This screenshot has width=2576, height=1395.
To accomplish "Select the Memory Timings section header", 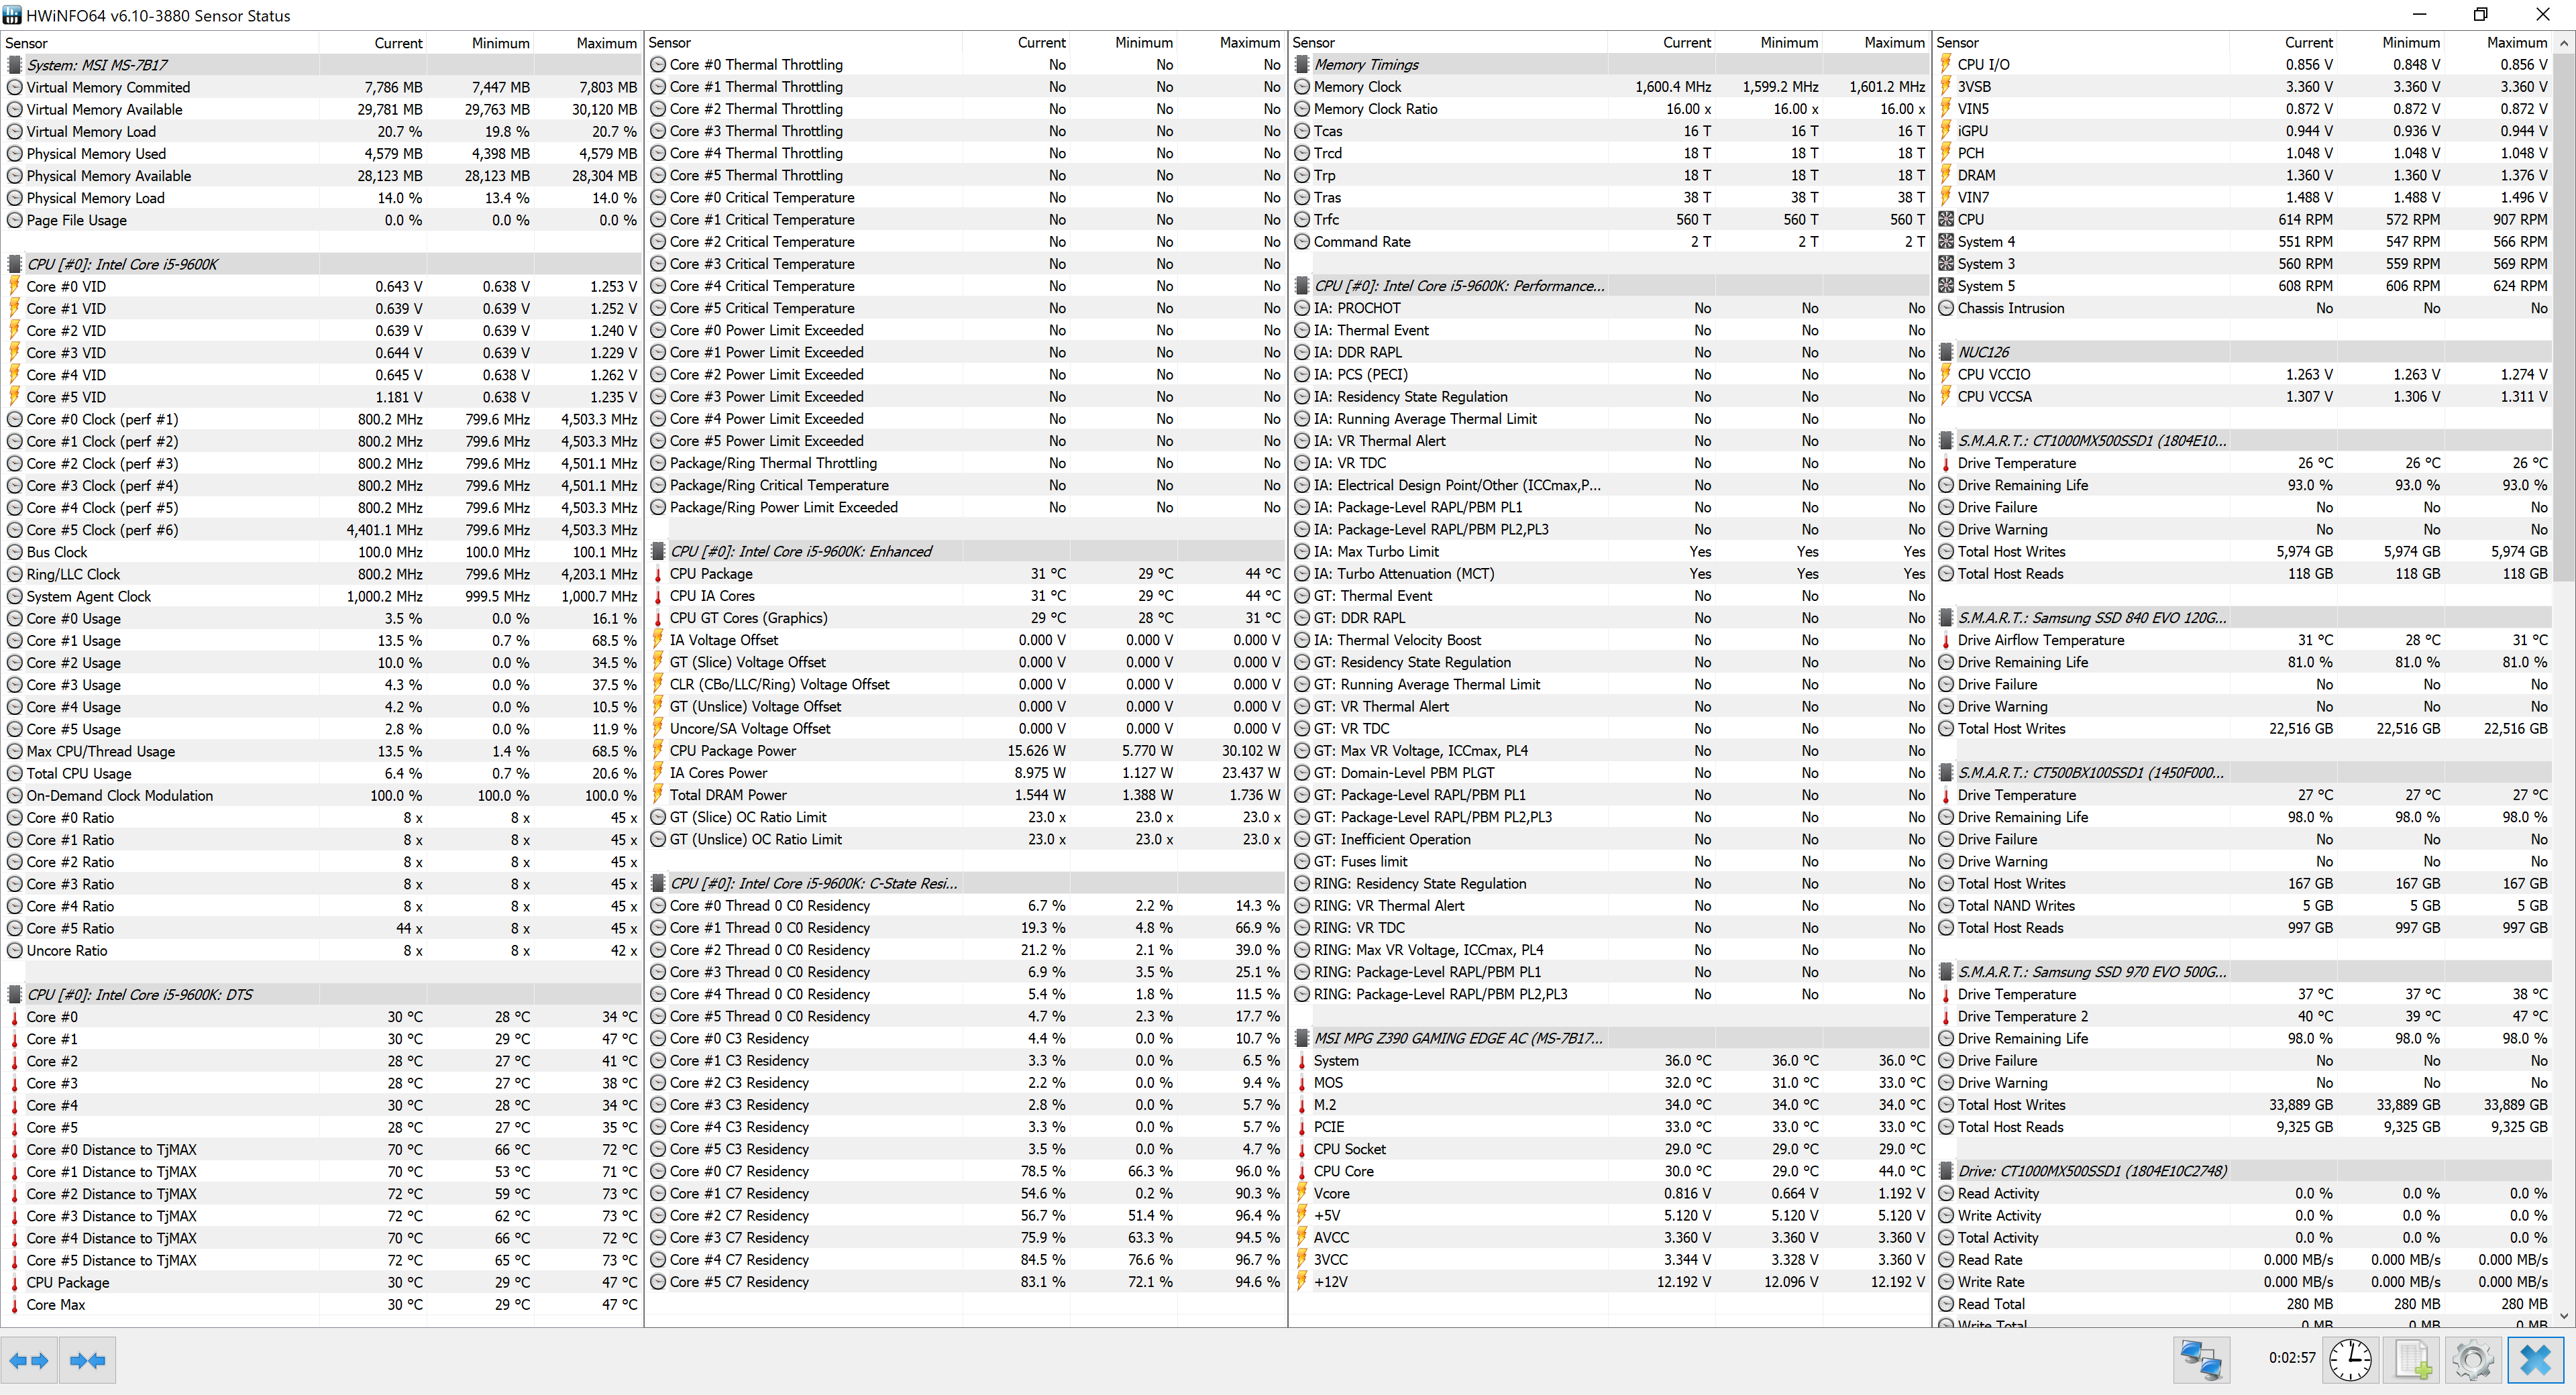I will [x=1366, y=64].
